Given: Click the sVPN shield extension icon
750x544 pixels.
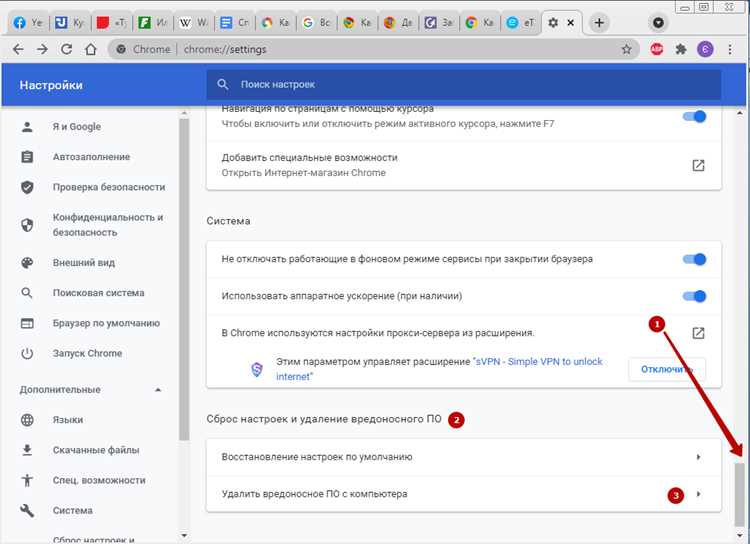Looking at the screenshot, I should click(257, 369).
